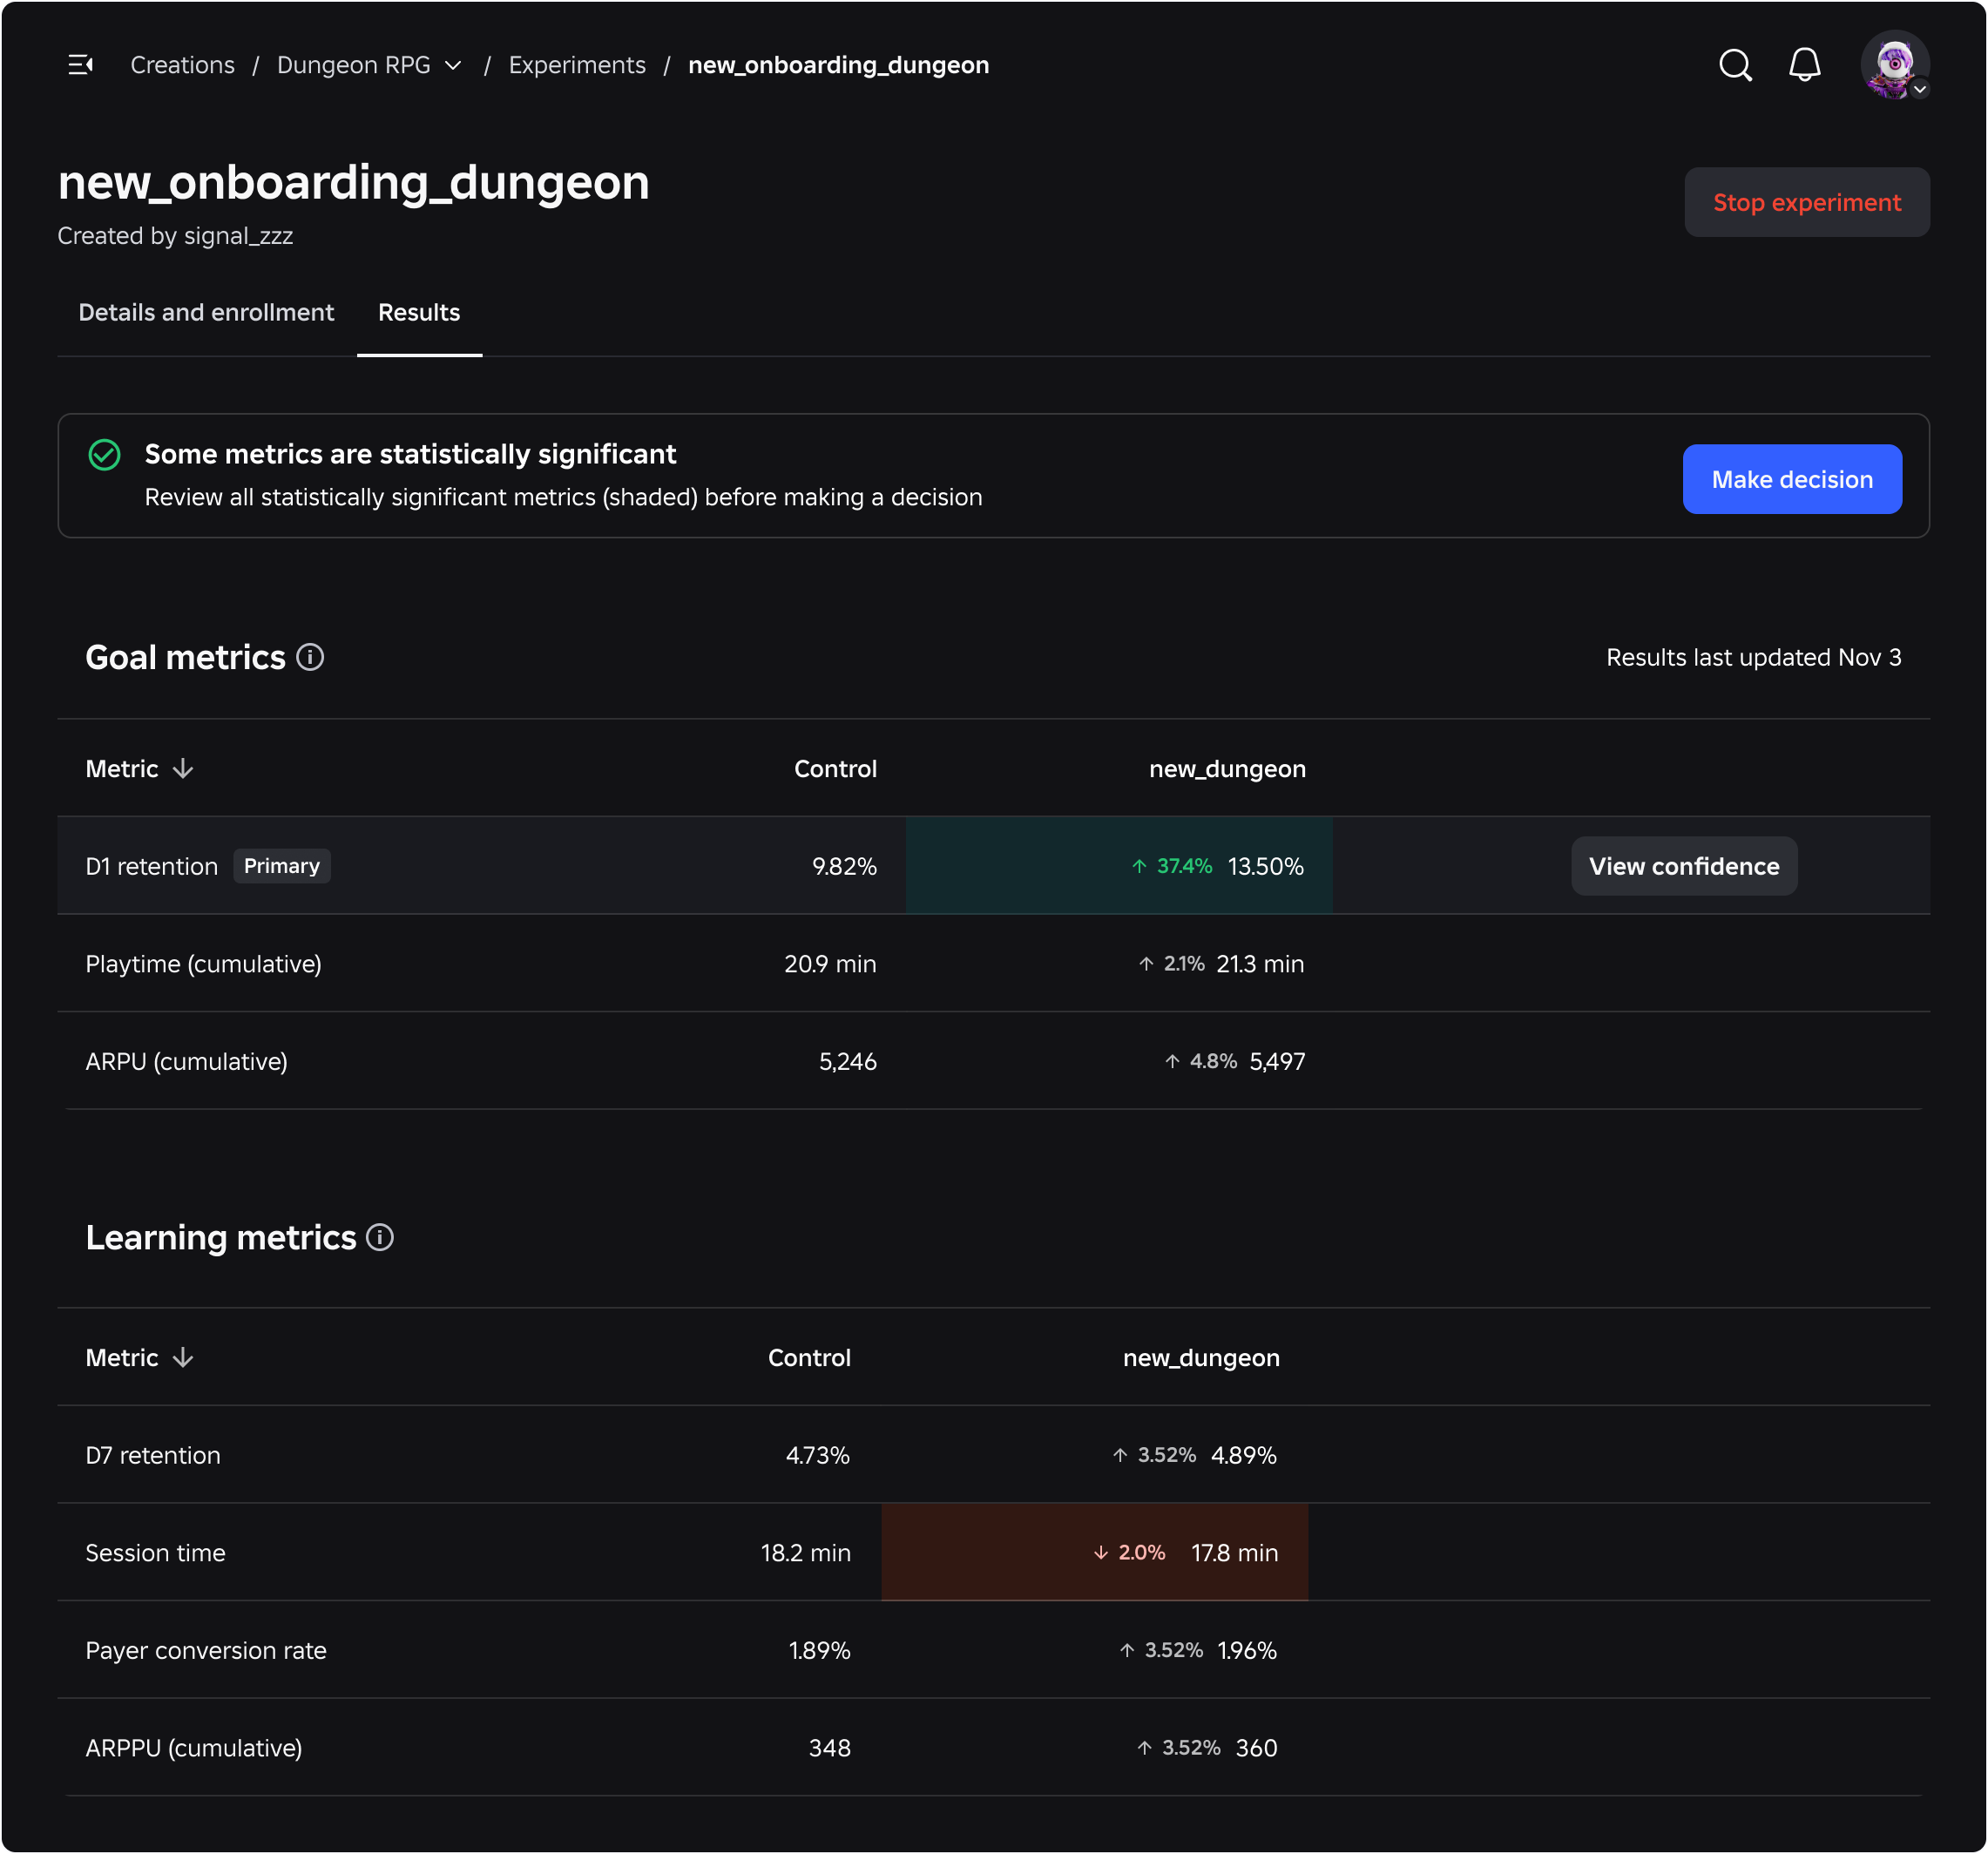Select the Payer conversion rate row
The height and width of the screenshot is (1854, 1988).
(x=206, y=1650)
